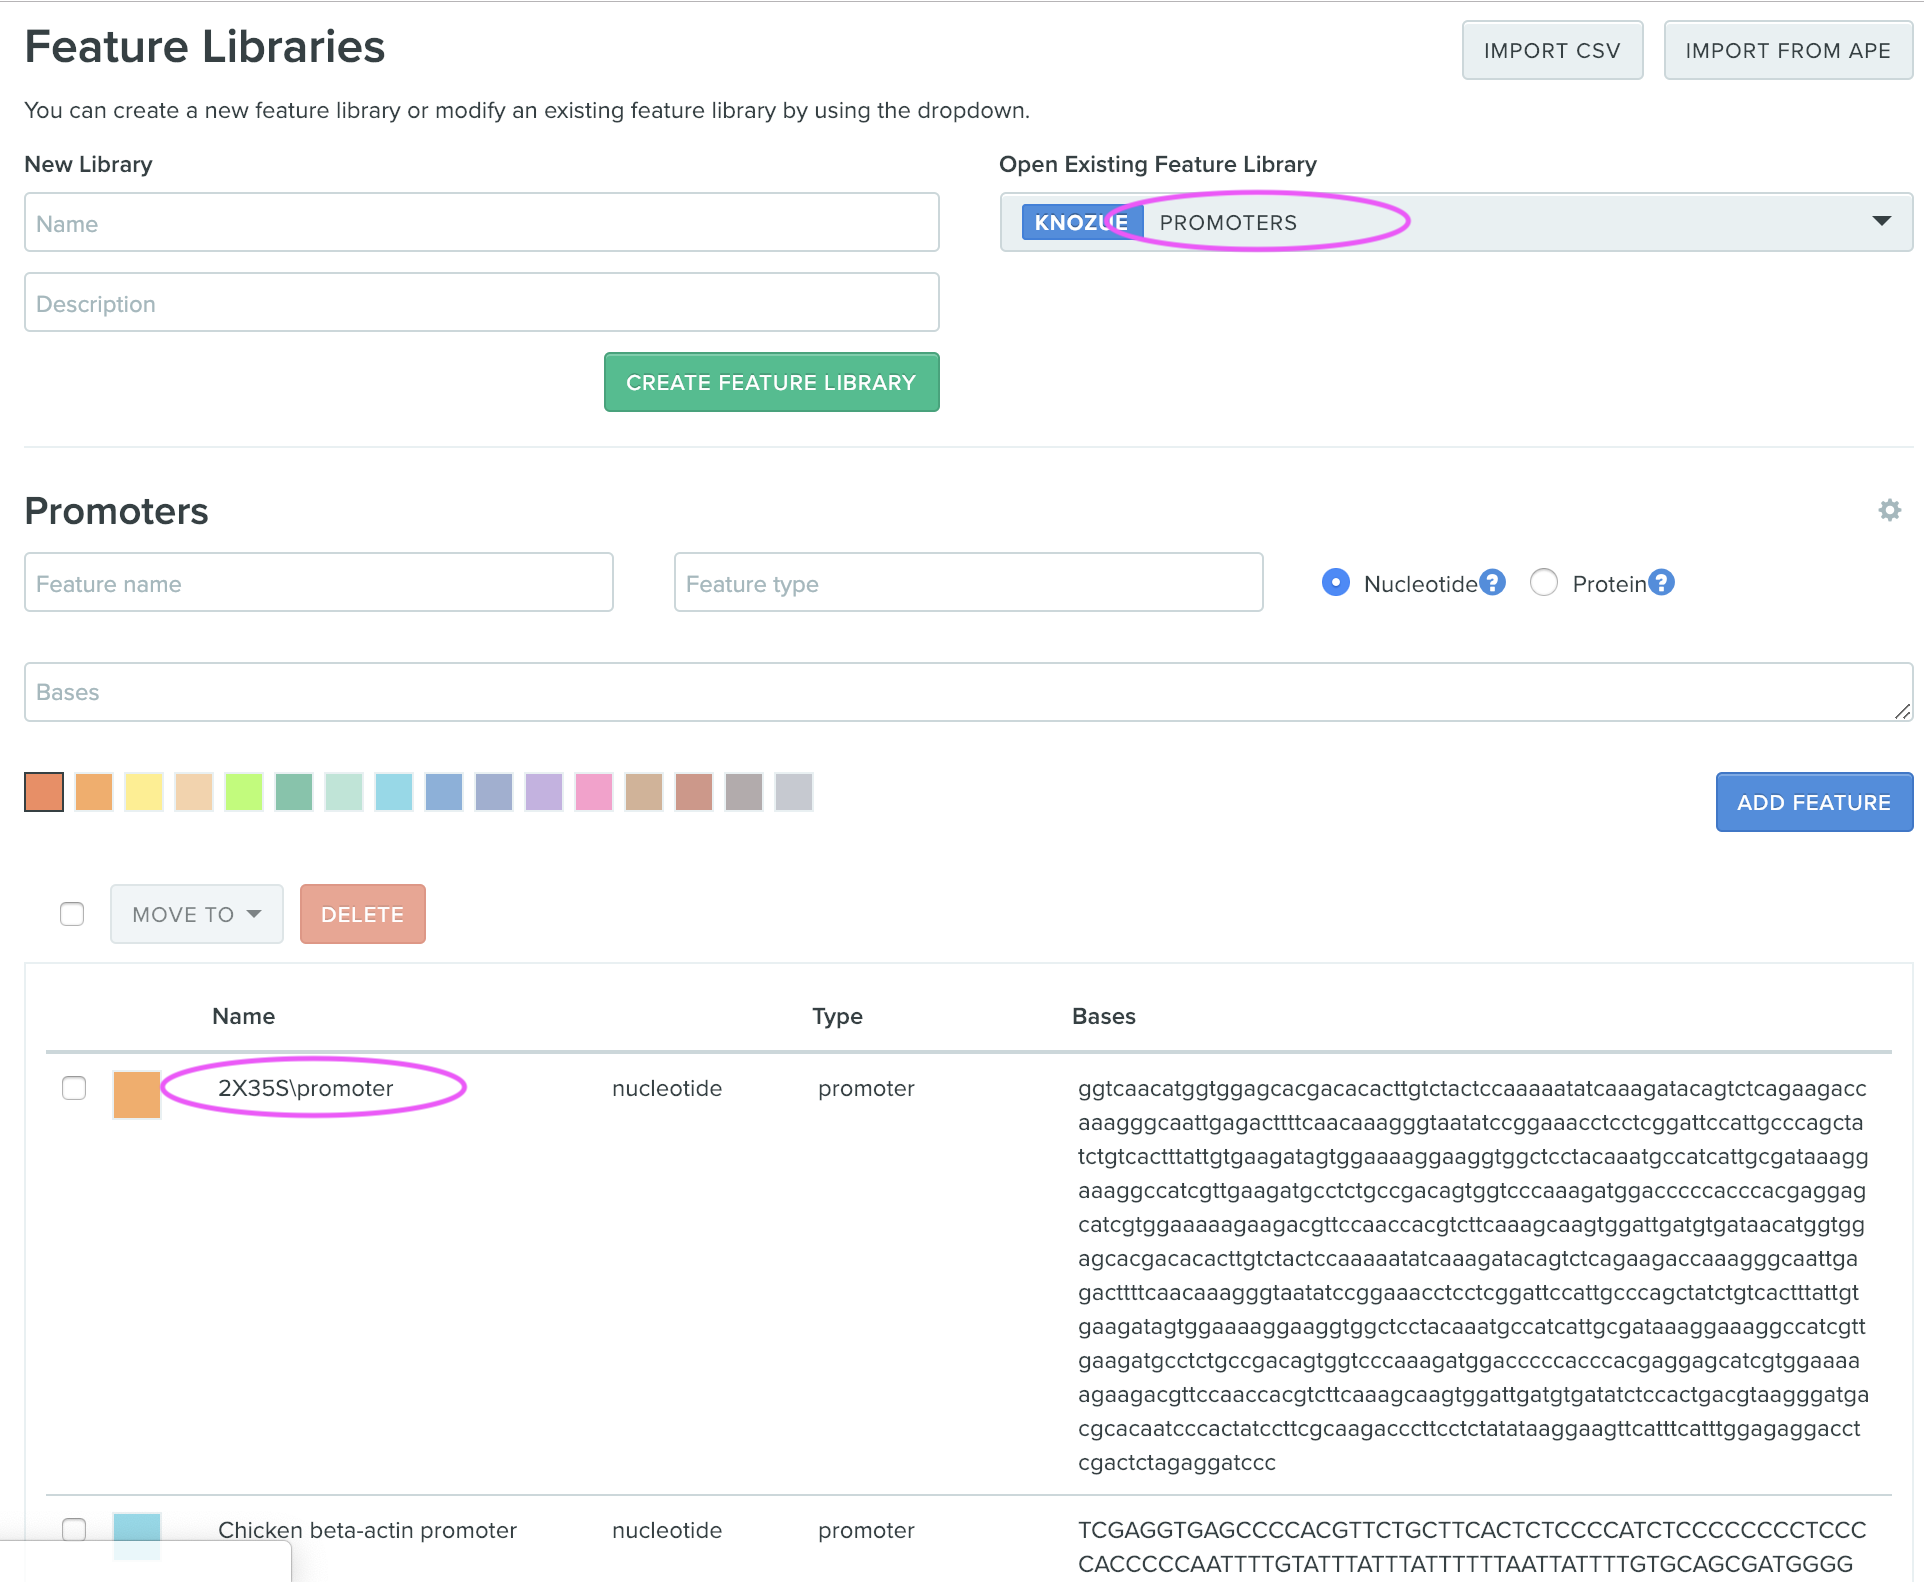Open the Promoters library settings gear

click(1890, 510)
